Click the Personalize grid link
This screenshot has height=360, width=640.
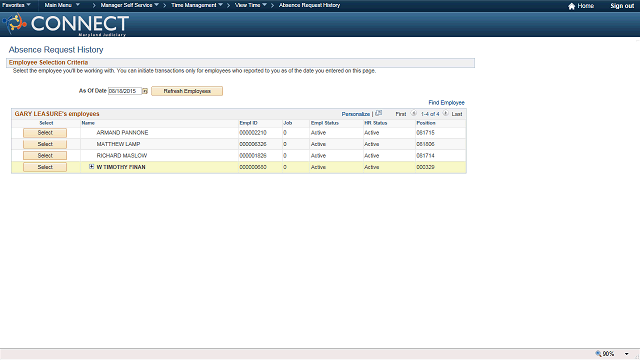pos(356,114)
